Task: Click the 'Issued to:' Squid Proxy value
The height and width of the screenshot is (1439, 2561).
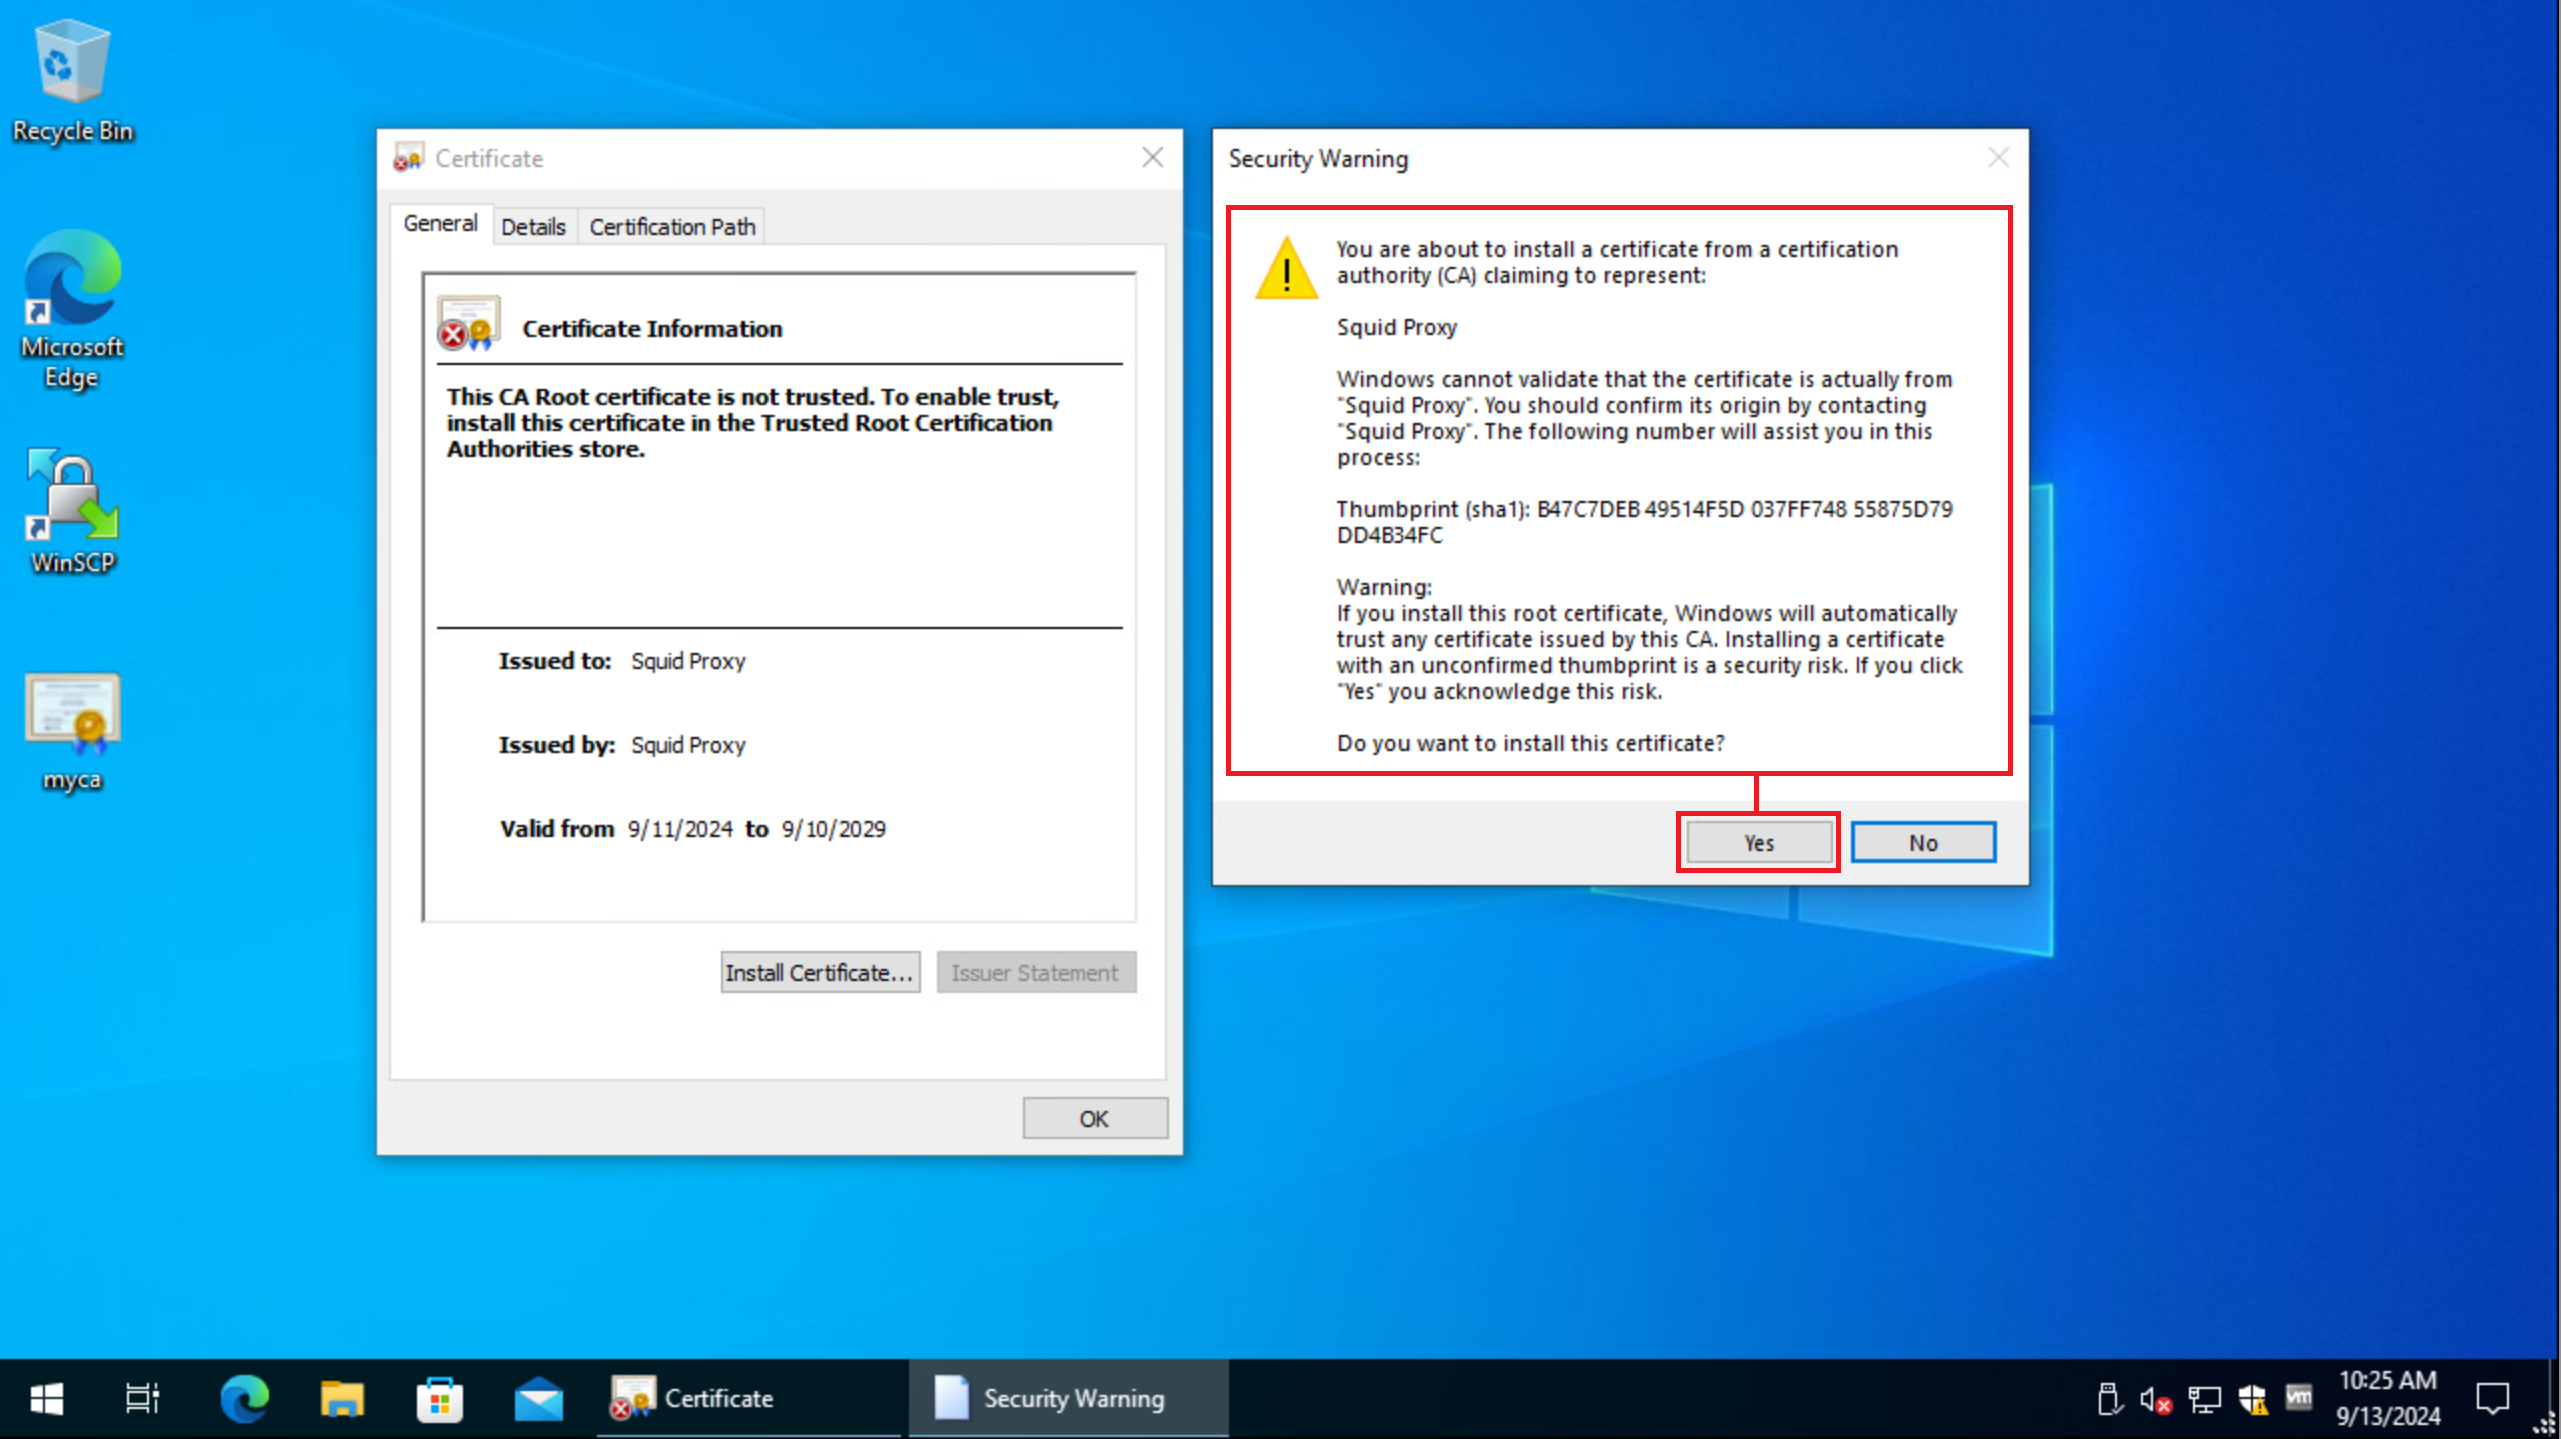Action: (x=688, y=661)
